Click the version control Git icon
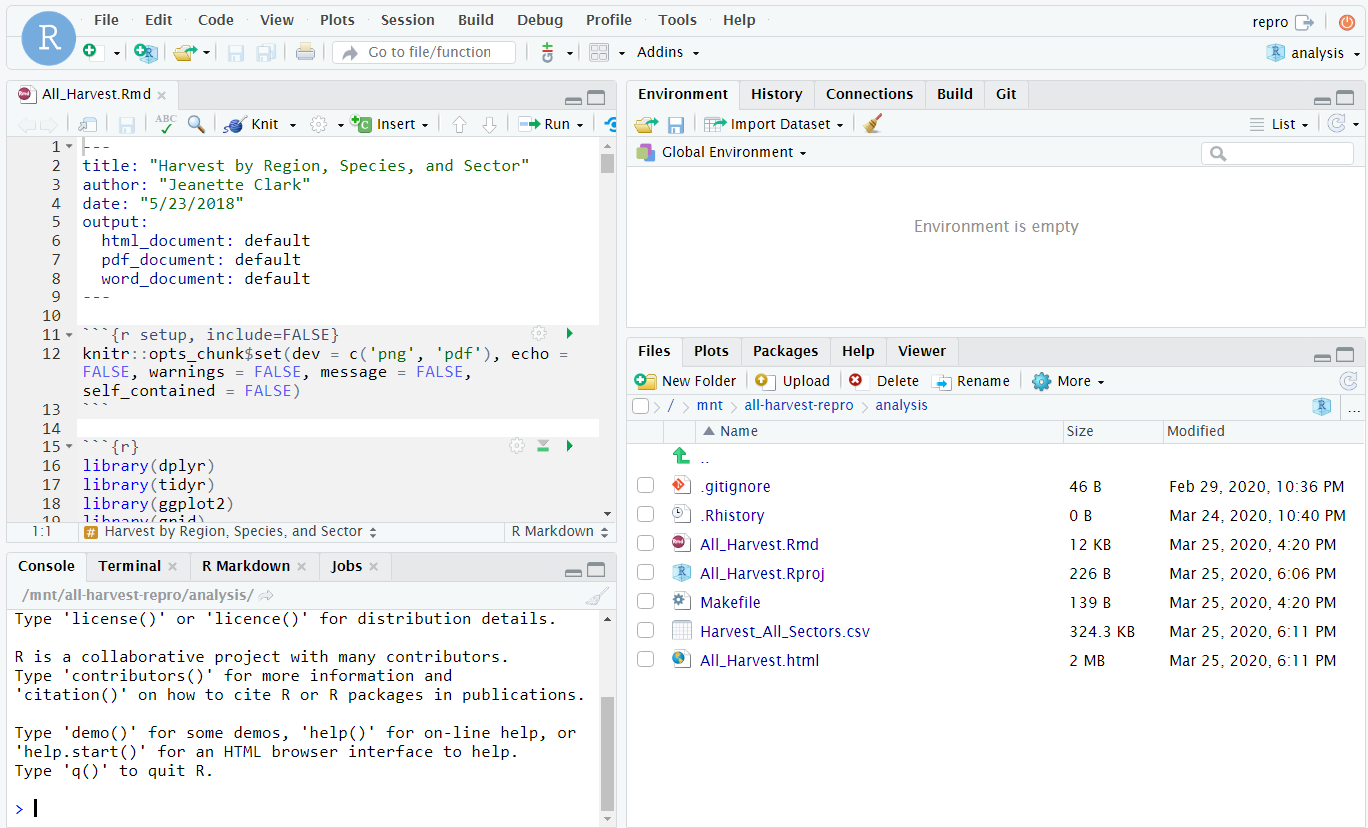This screenshot has height=828, width=1368. point(547,52)
